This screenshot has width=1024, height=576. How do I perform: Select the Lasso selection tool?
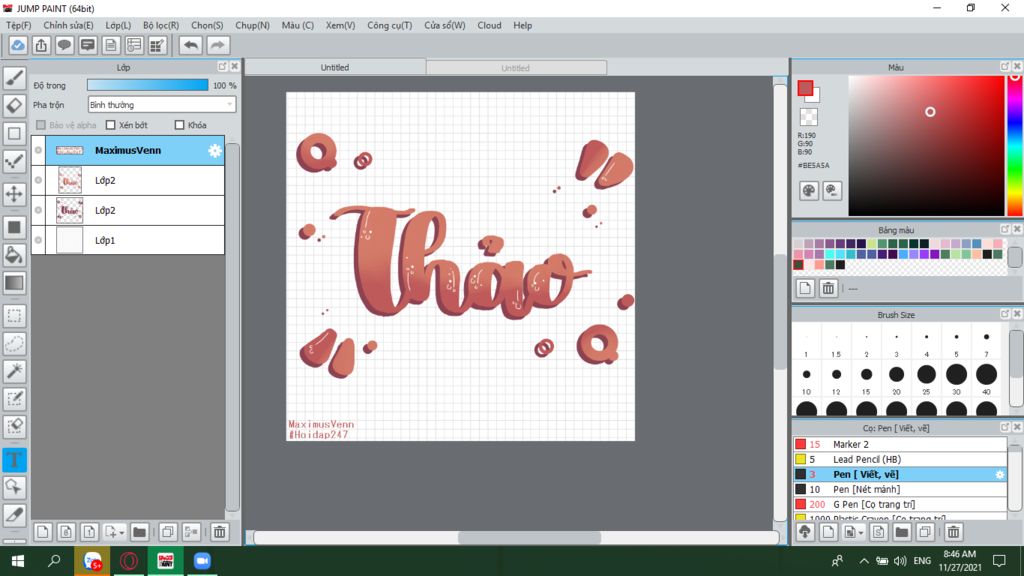(14, 344)
